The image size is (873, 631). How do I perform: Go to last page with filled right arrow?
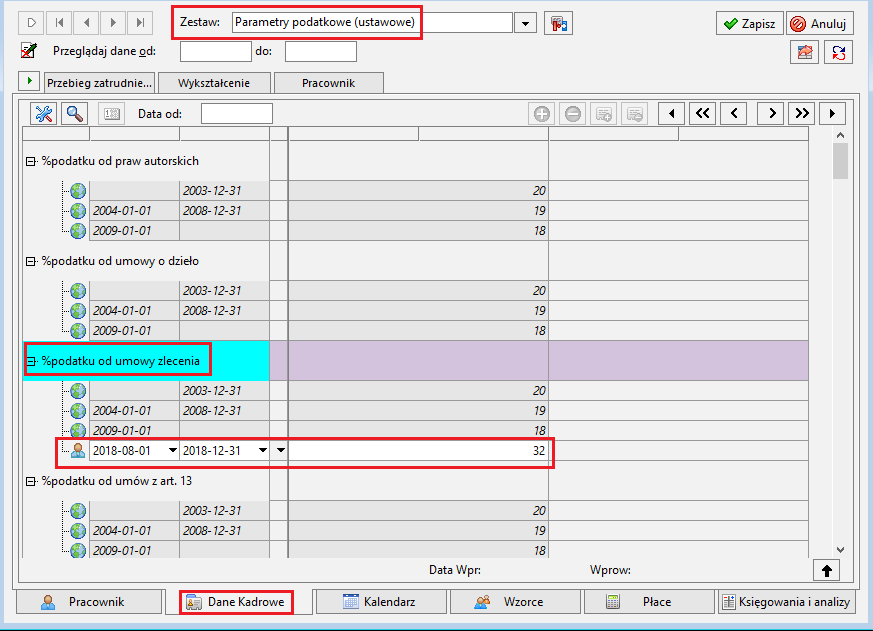[832, 114]
